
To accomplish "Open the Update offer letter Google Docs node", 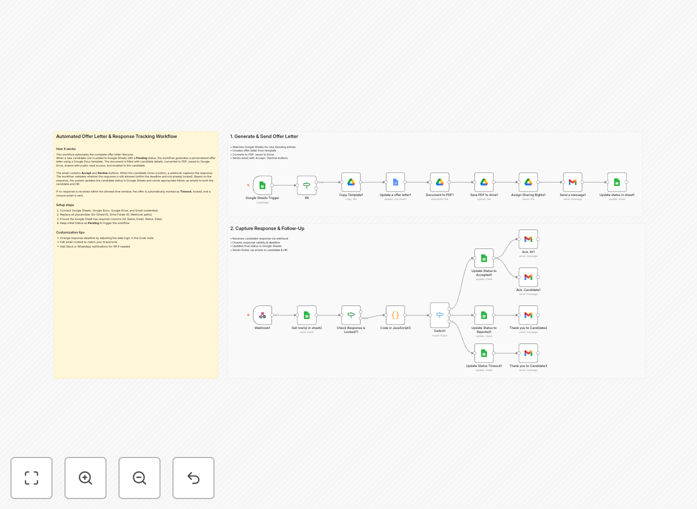I will point(395,182).
